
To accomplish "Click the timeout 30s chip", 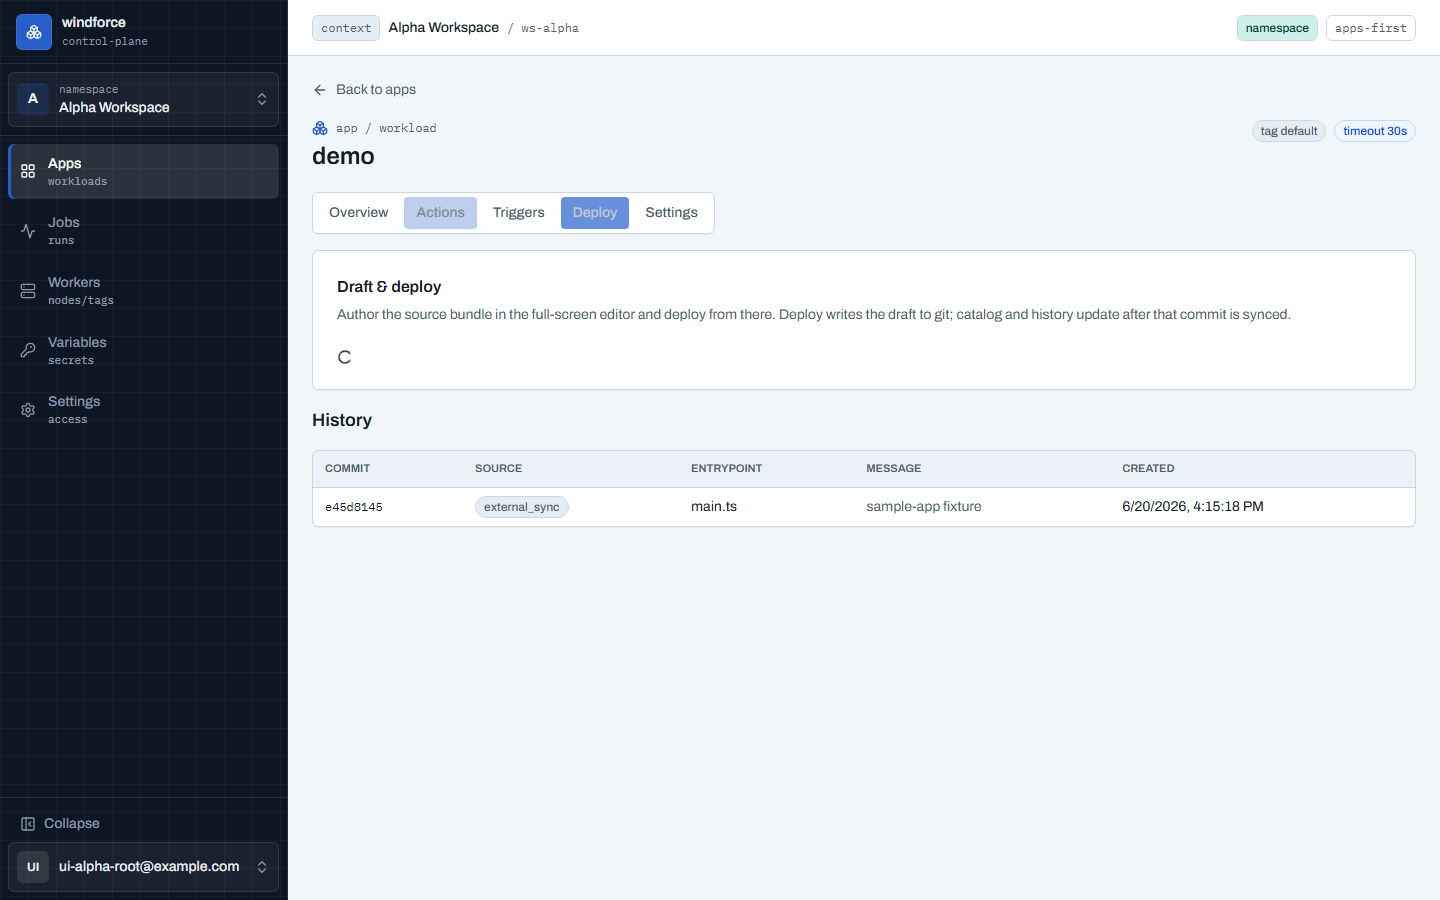I will tap(1375, 131).
